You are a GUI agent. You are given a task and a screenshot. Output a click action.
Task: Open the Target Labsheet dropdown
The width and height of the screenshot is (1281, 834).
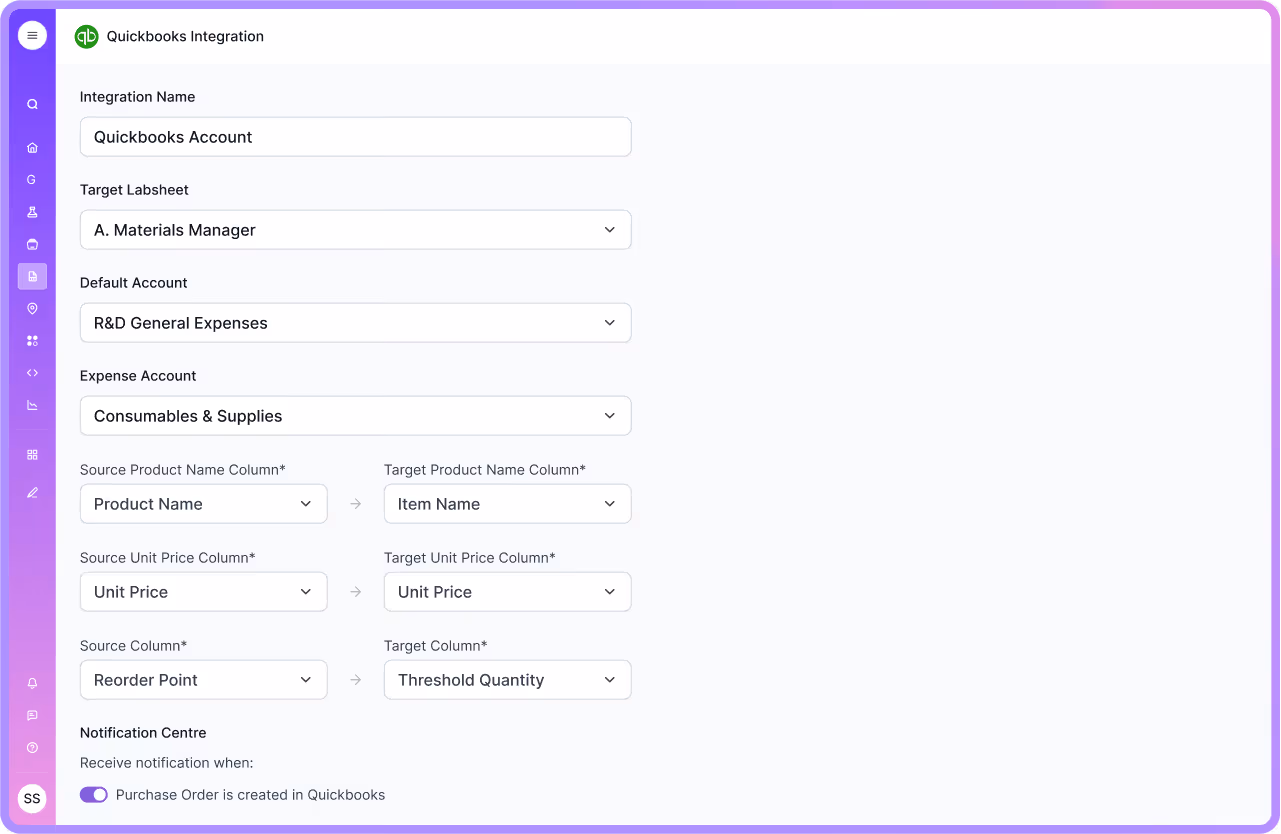pyautogui.click(x=356, y=230)
